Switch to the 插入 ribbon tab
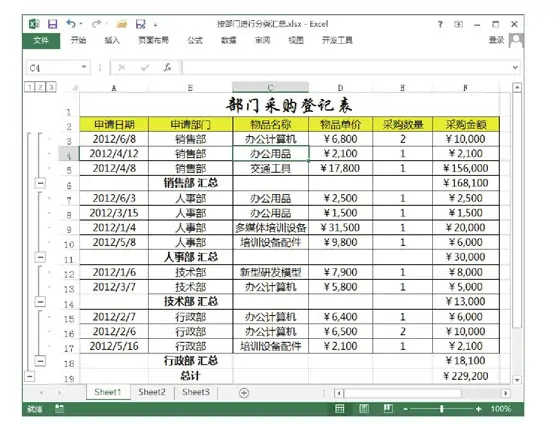560x424 pixels. pyautogui.click(x=112, y=40)
